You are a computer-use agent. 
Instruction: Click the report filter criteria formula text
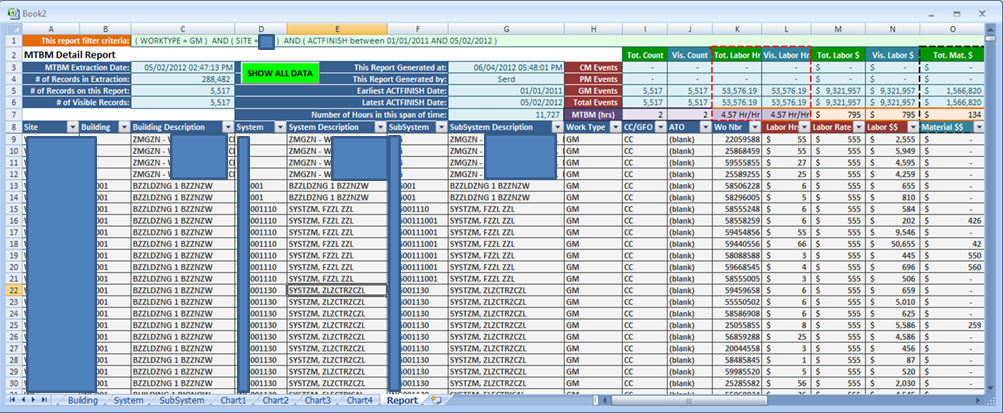pos(316,40)
